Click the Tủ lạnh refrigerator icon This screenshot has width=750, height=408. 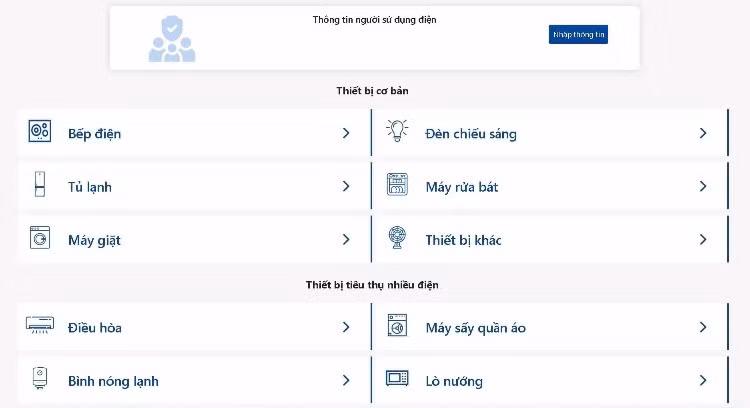click(40, 184)
